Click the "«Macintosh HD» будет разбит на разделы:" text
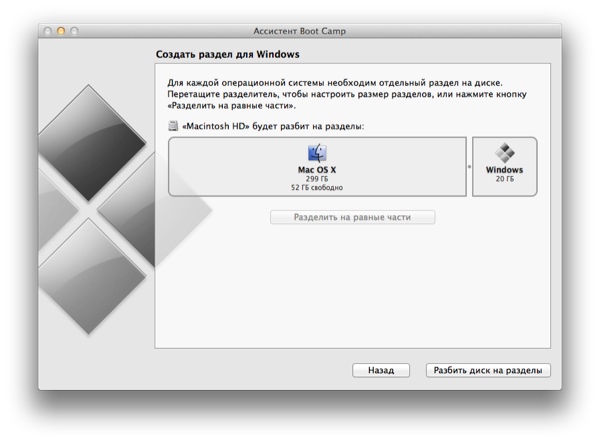600x443 pixels. pyautogui.click(x=273, y=126)
